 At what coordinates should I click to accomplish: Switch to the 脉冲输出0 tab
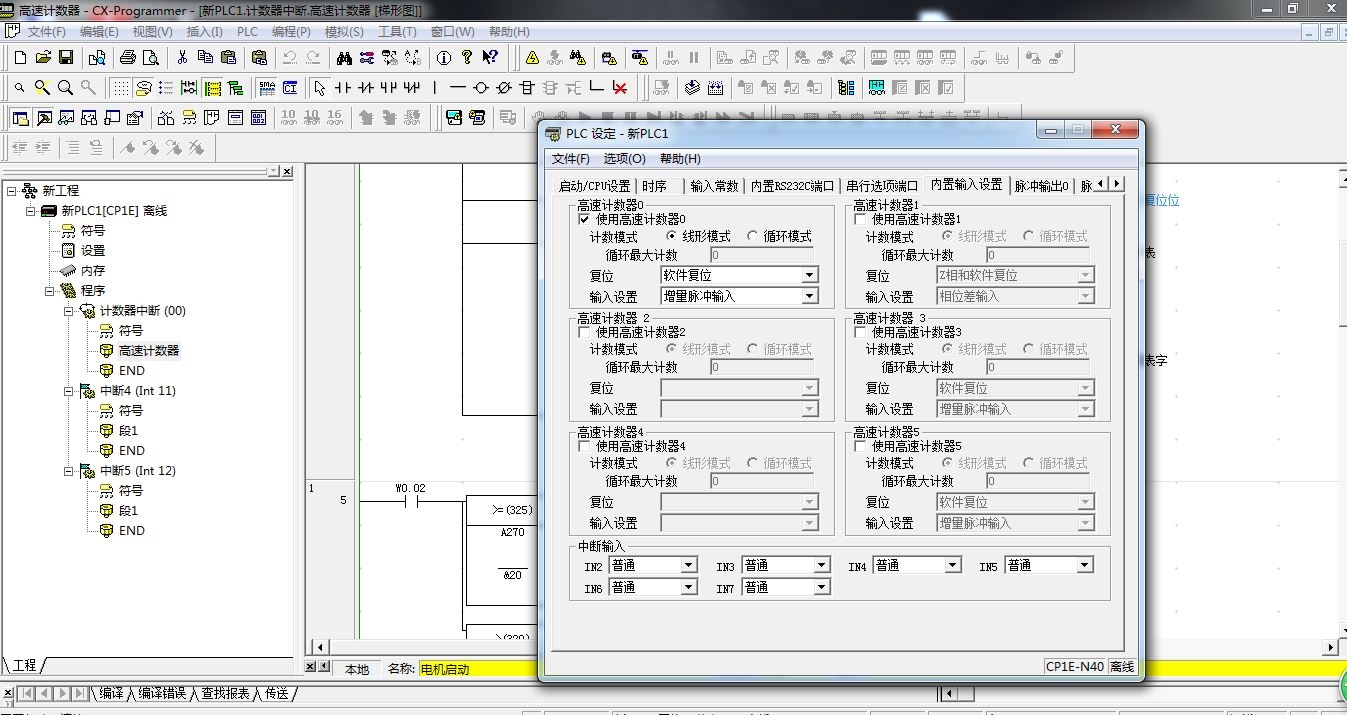tap(1042, 186)
